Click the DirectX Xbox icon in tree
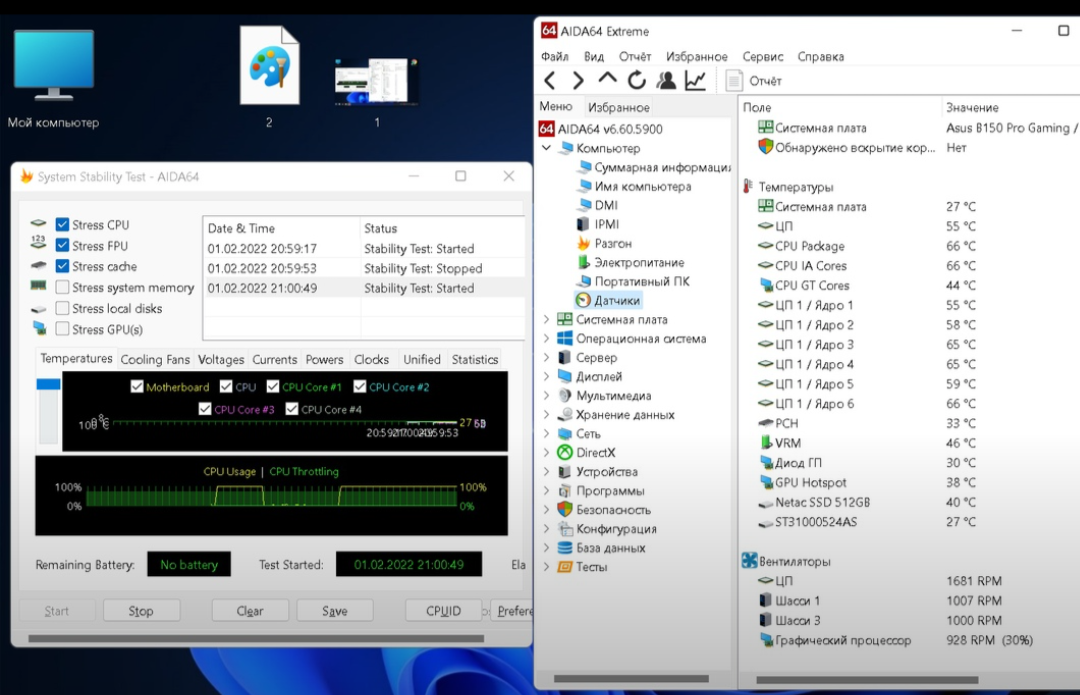The height and width of the screenshot is (695, 1080). pos(565,453)
